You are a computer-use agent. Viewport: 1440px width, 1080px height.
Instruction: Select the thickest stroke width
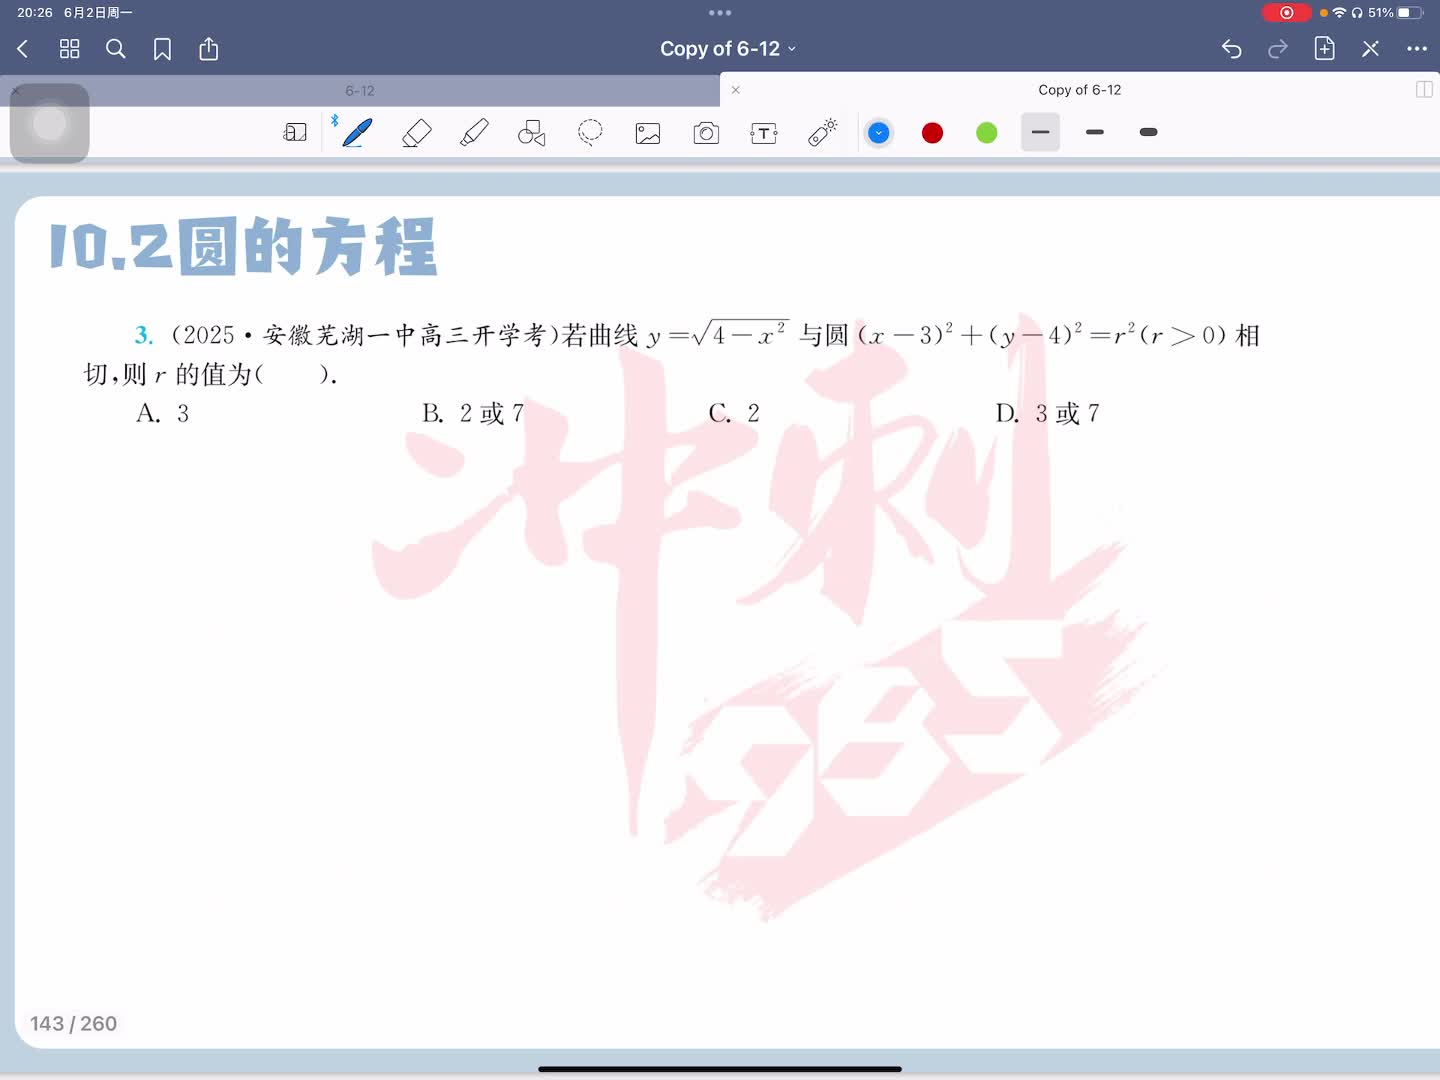pos(1149,132)
